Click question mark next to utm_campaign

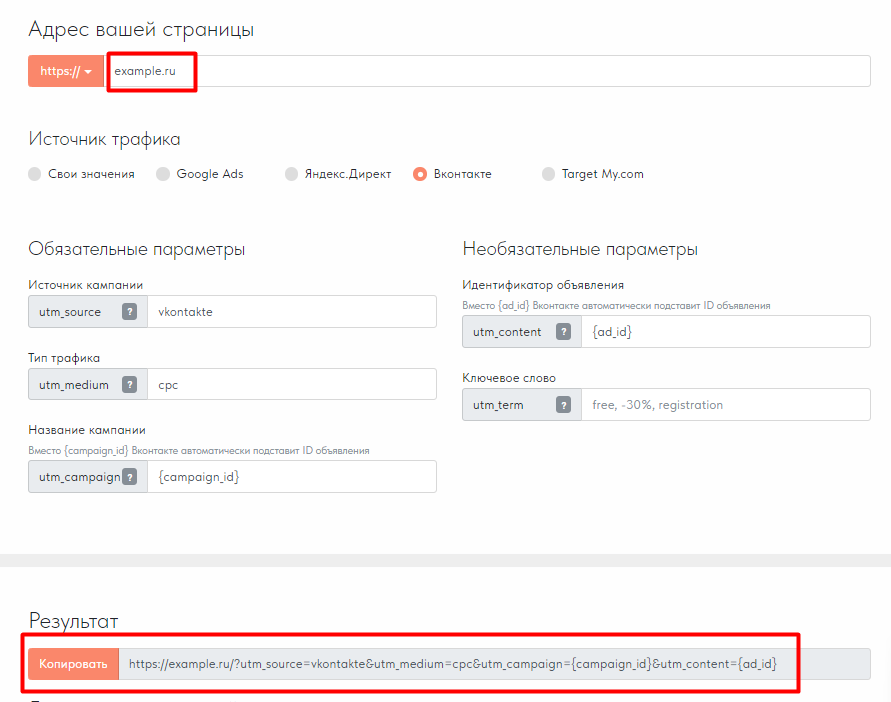point(129,477)
